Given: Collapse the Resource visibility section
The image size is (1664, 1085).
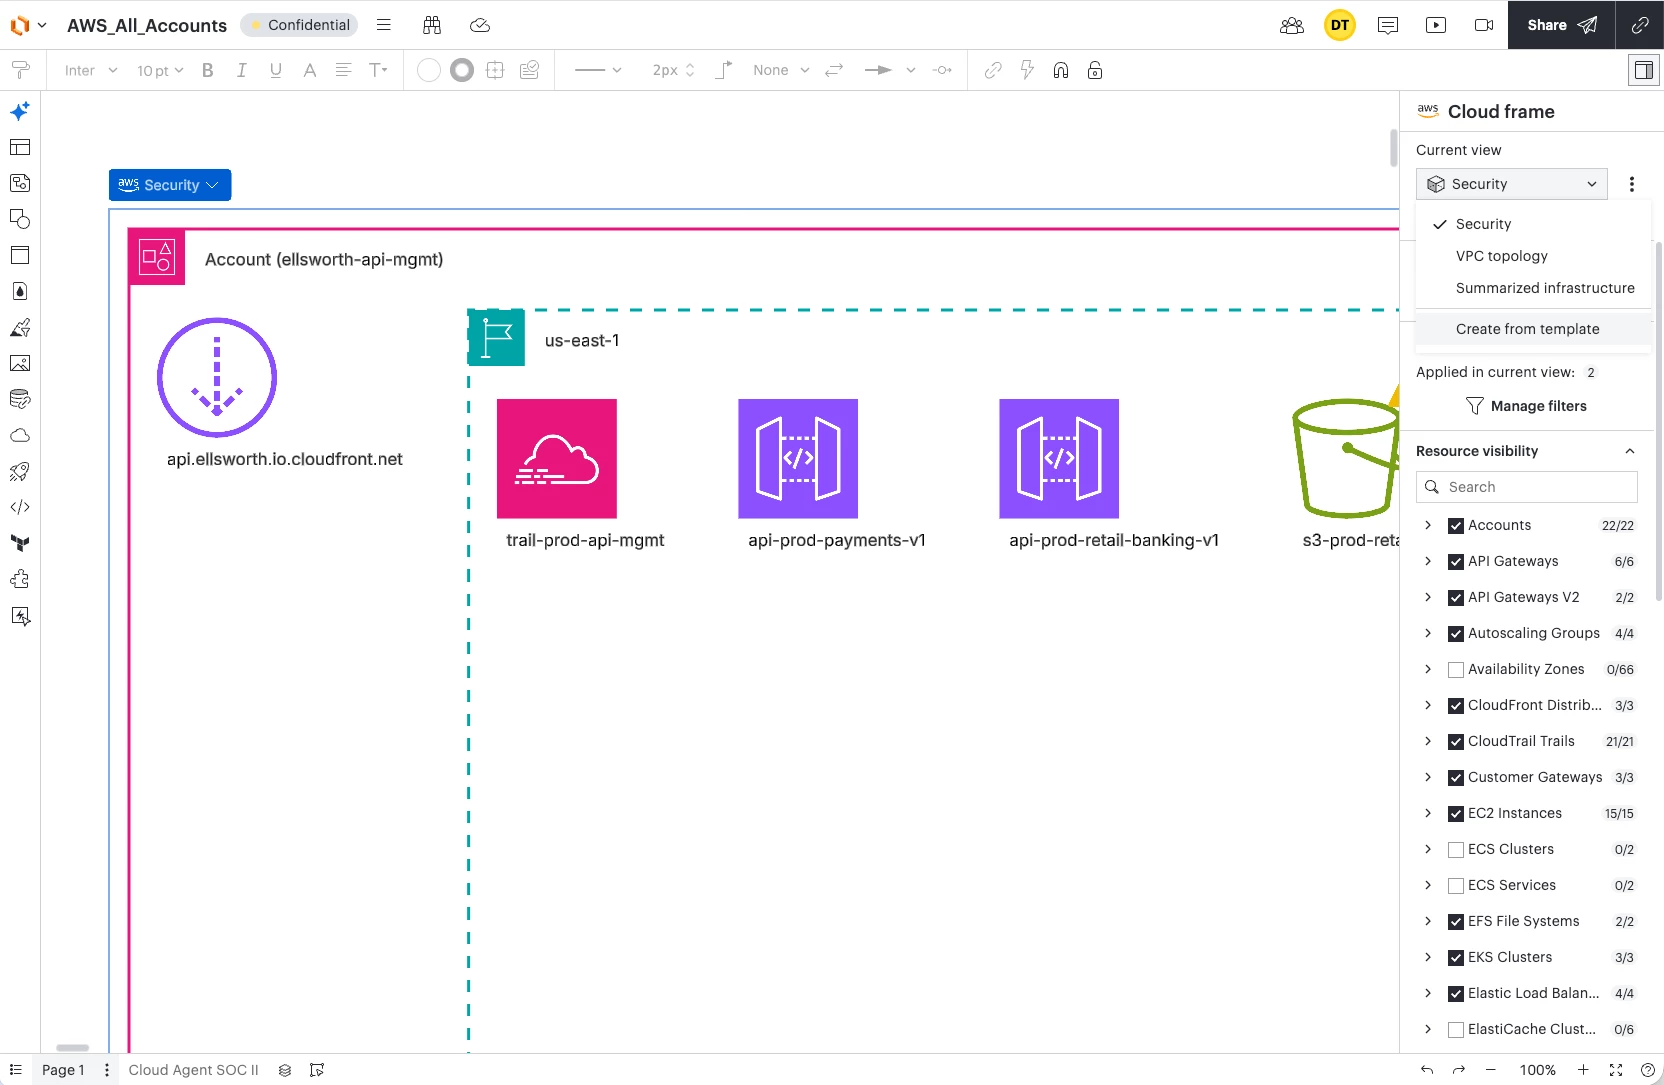Looking at the screenshot, I should coord(1630,451).
